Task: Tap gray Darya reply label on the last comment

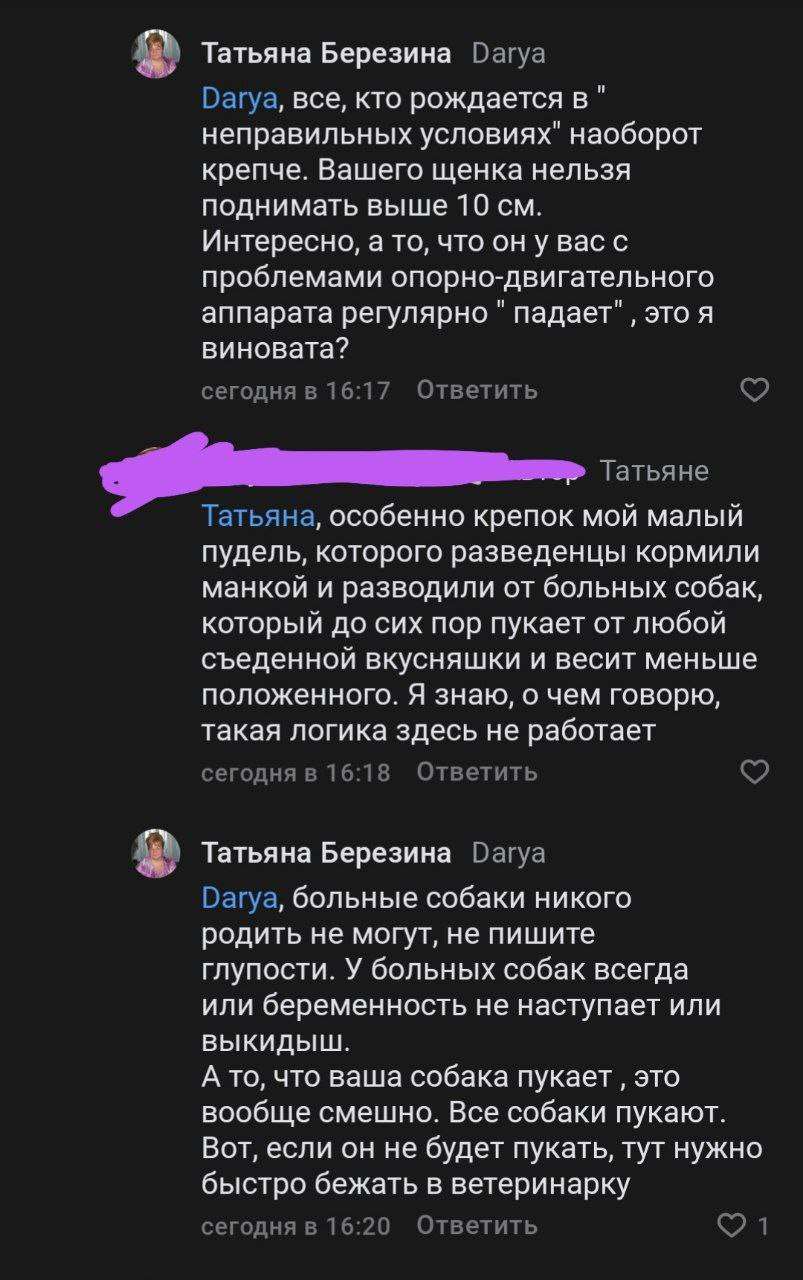Action: [508, 852]
